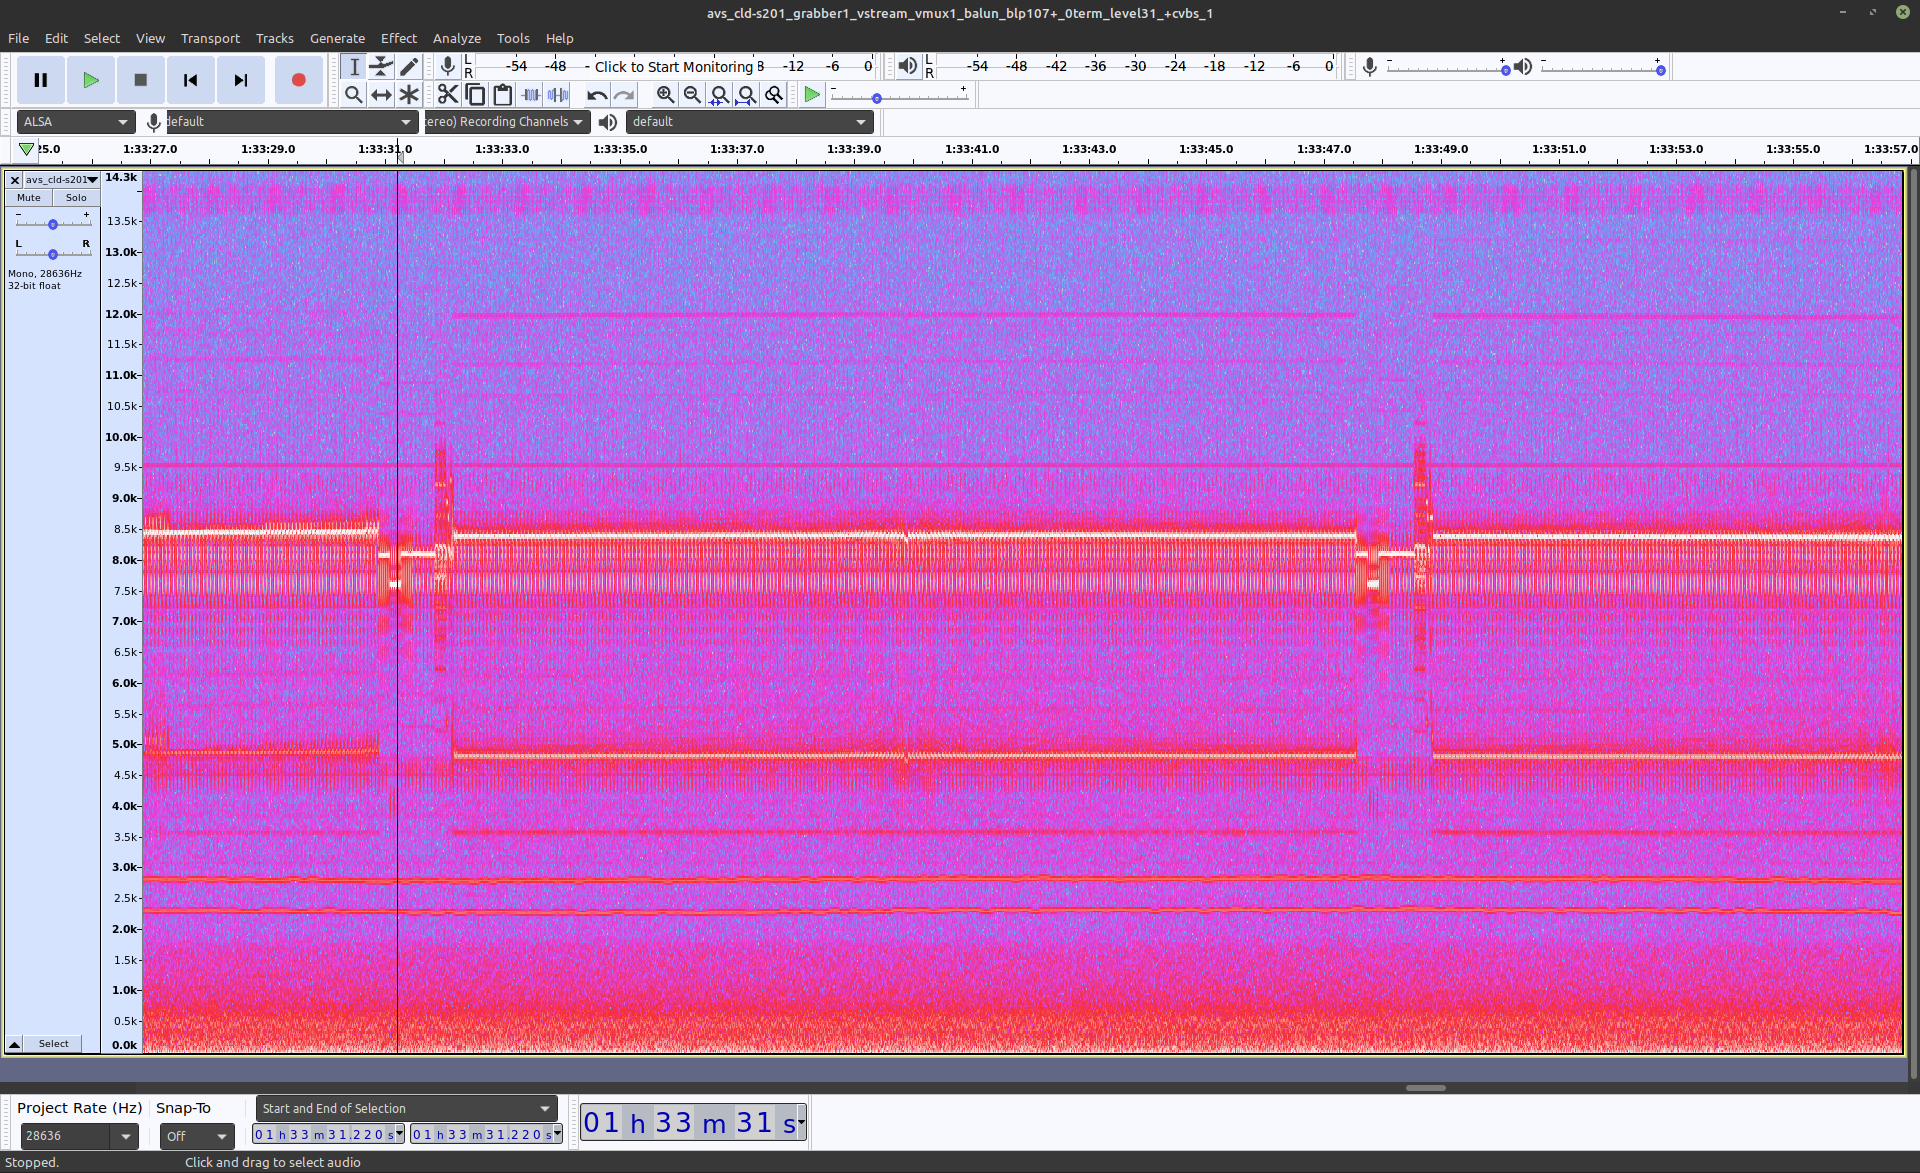1920x1173 pixels.
Task: Collapse the track with bottom-left arrow
Action: pyautogui.click(x=15, y=1044)
